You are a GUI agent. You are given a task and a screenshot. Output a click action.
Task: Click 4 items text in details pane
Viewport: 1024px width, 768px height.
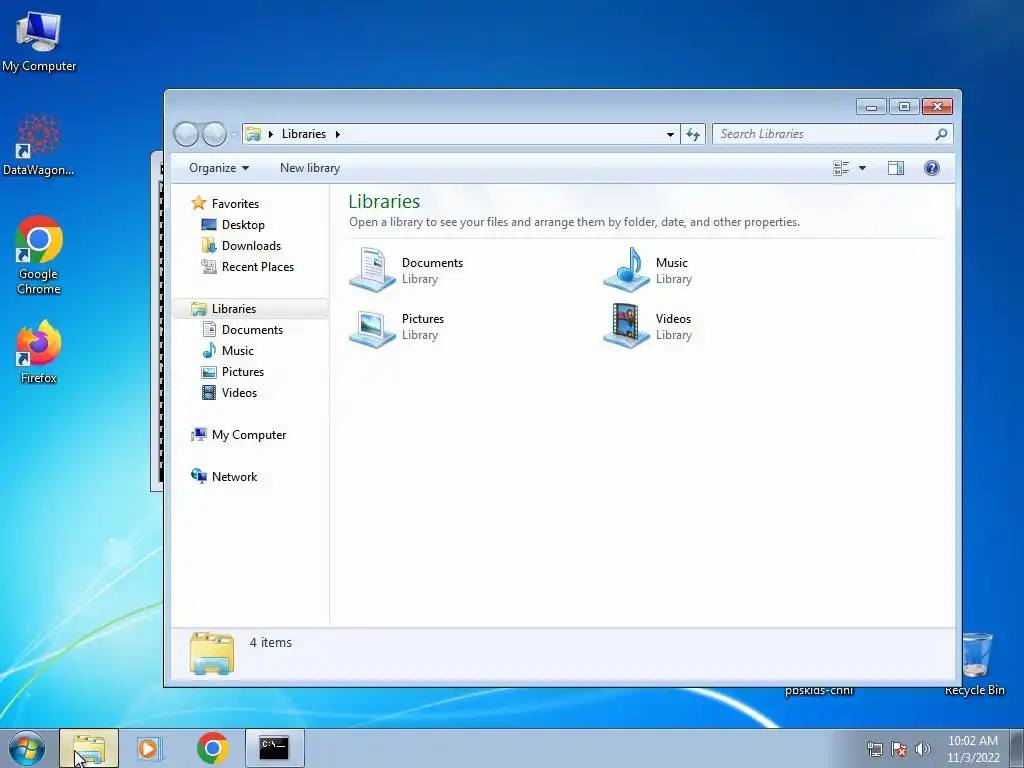270,643
